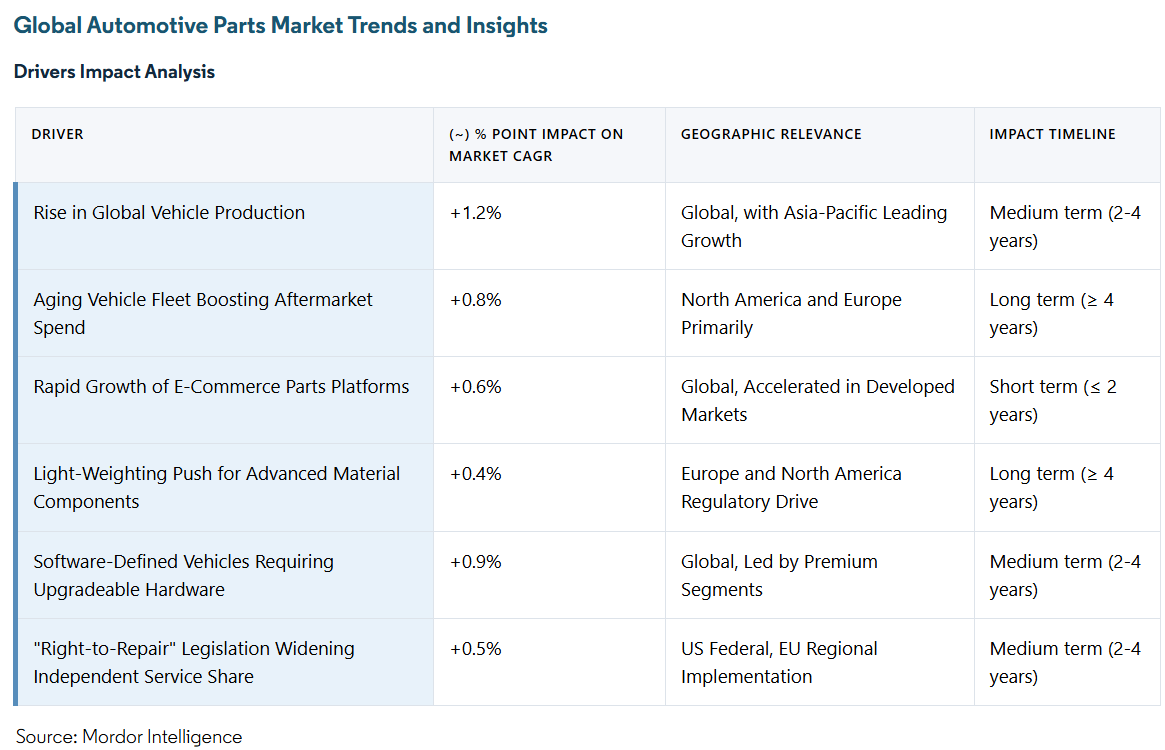
Task: Select the DRIVER column header
Action: point(58,134)
